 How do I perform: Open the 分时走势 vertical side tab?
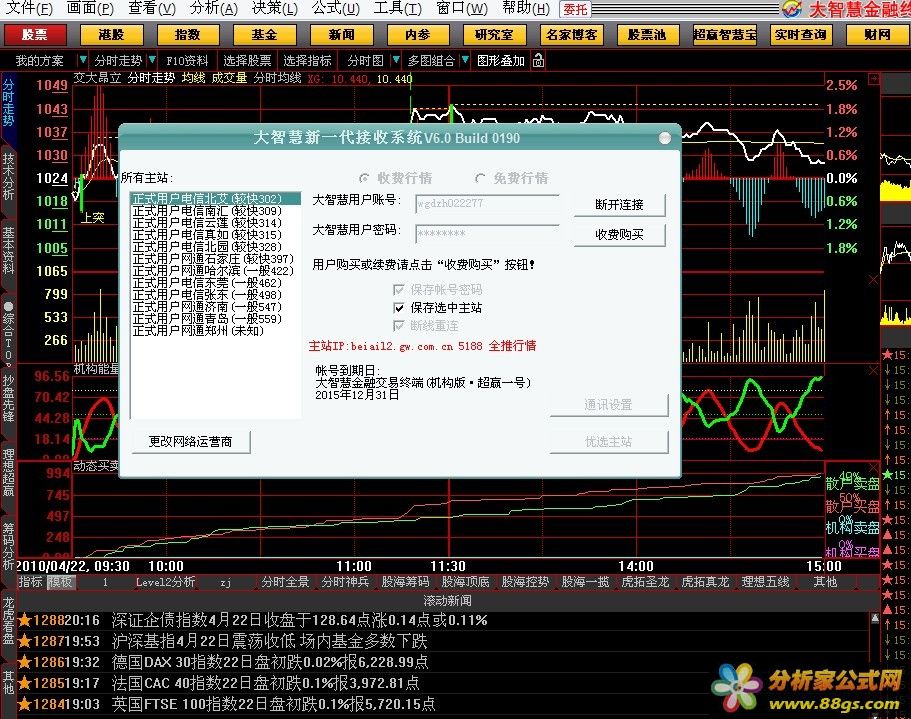(x=8, y=103)
